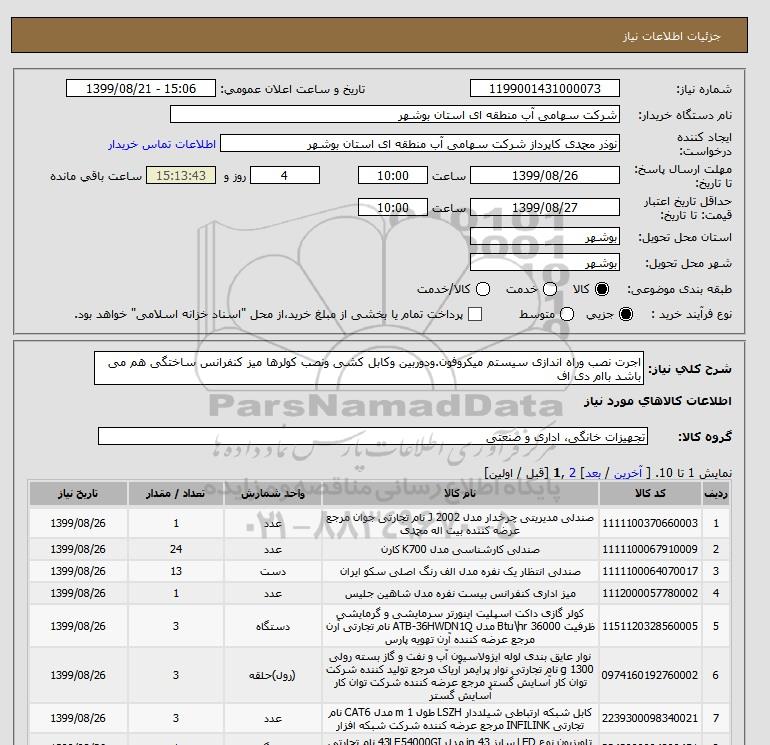The height and width of the screenshot is (745, 770).
Task: Select product code 1111100067910009
Action: point(650,549)
